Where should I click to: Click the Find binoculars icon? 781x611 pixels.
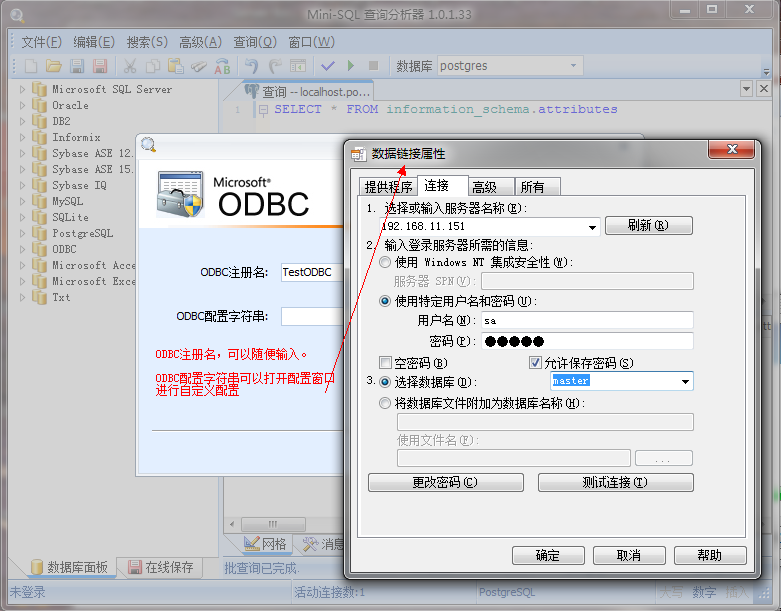point(199,66)
